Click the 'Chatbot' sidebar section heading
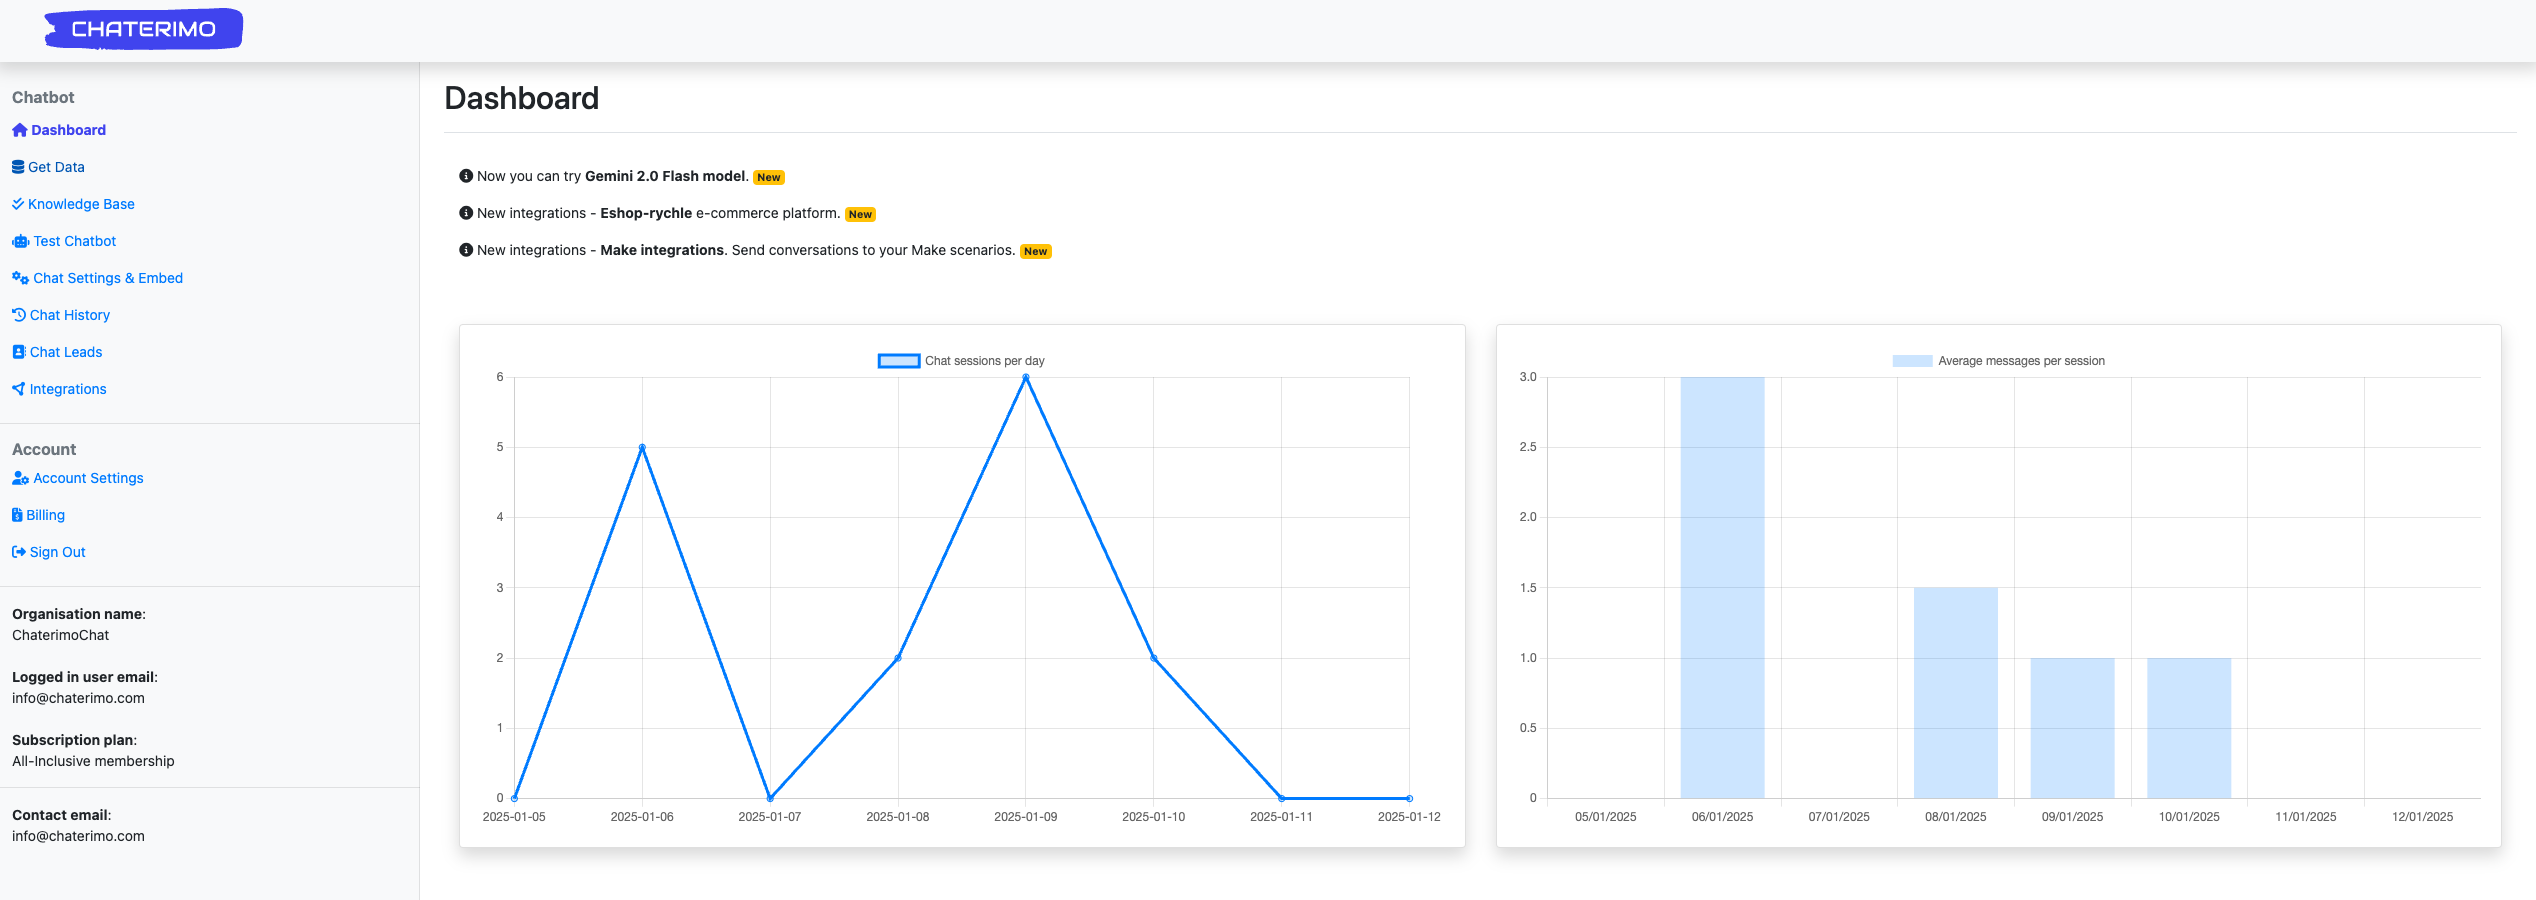Viewport: 2536px width, 900px height. (43, 97)
